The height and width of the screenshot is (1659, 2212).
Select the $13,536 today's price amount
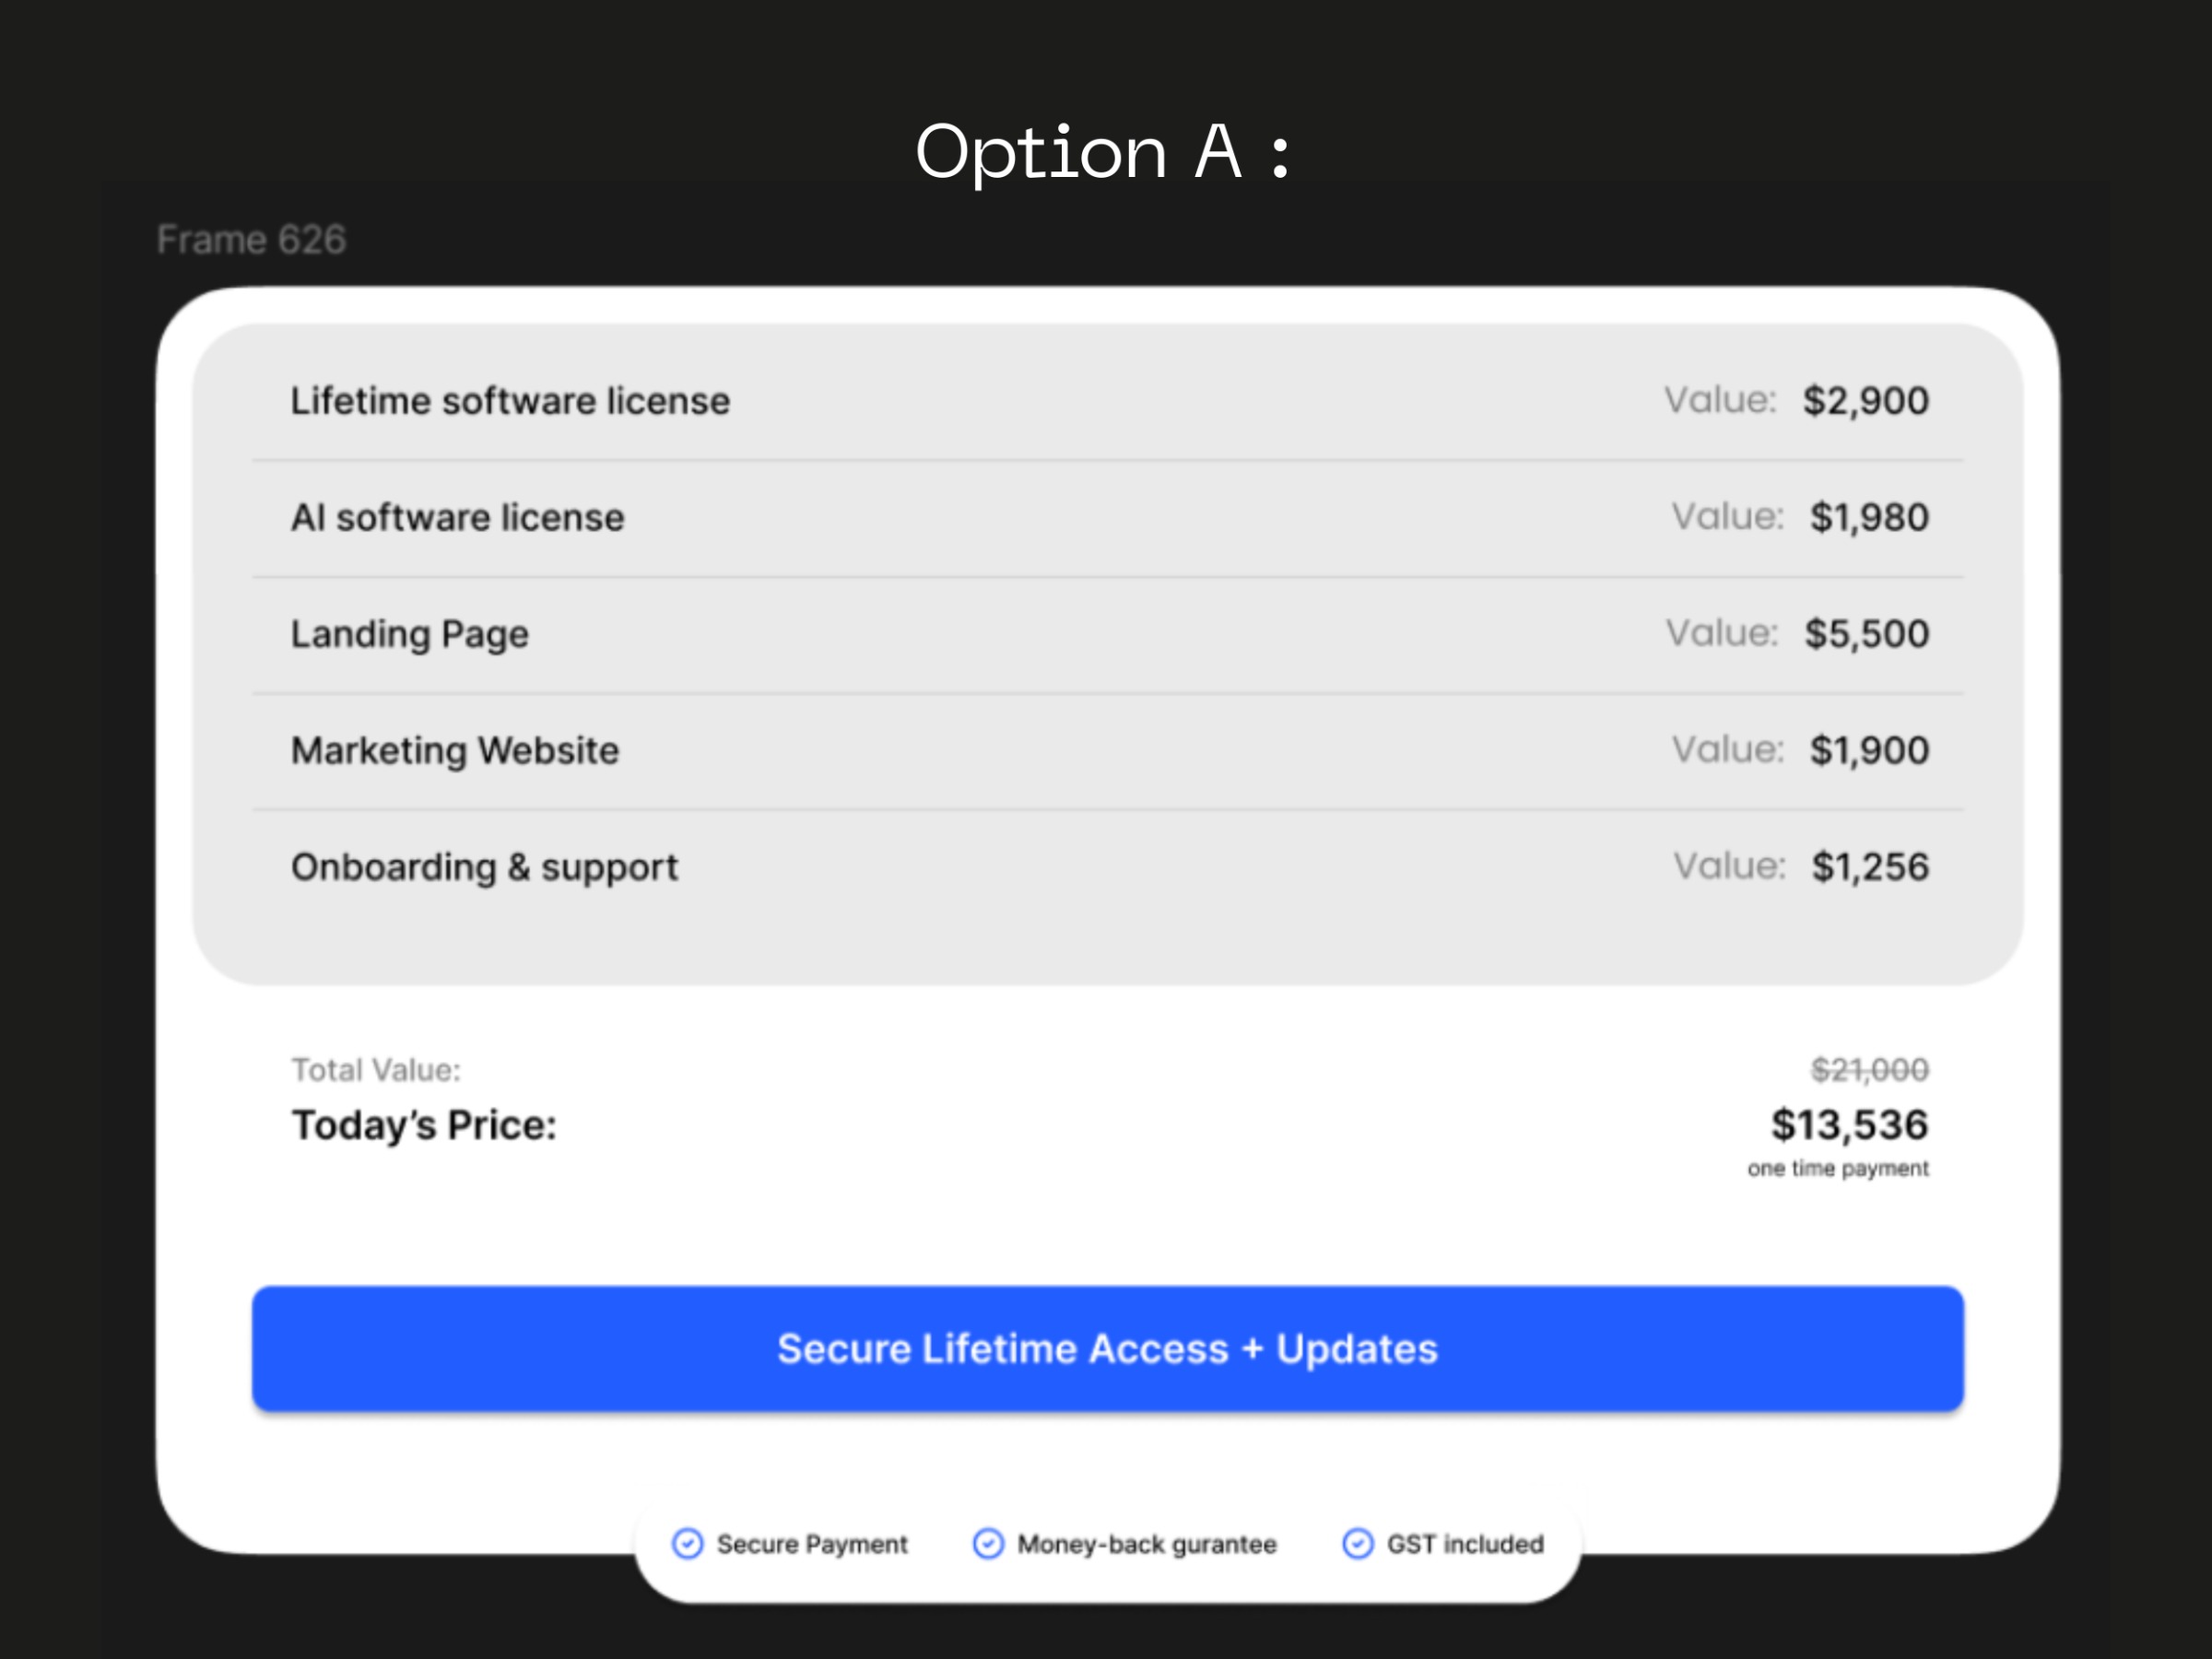1849,1125
